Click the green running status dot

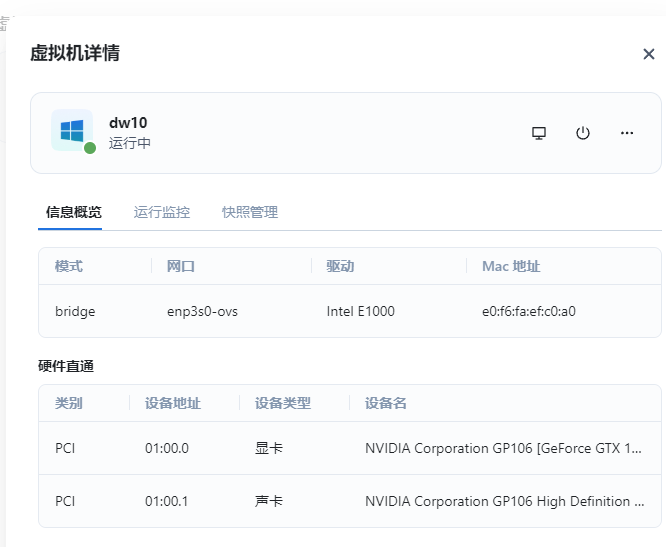[x=90, y=148]
